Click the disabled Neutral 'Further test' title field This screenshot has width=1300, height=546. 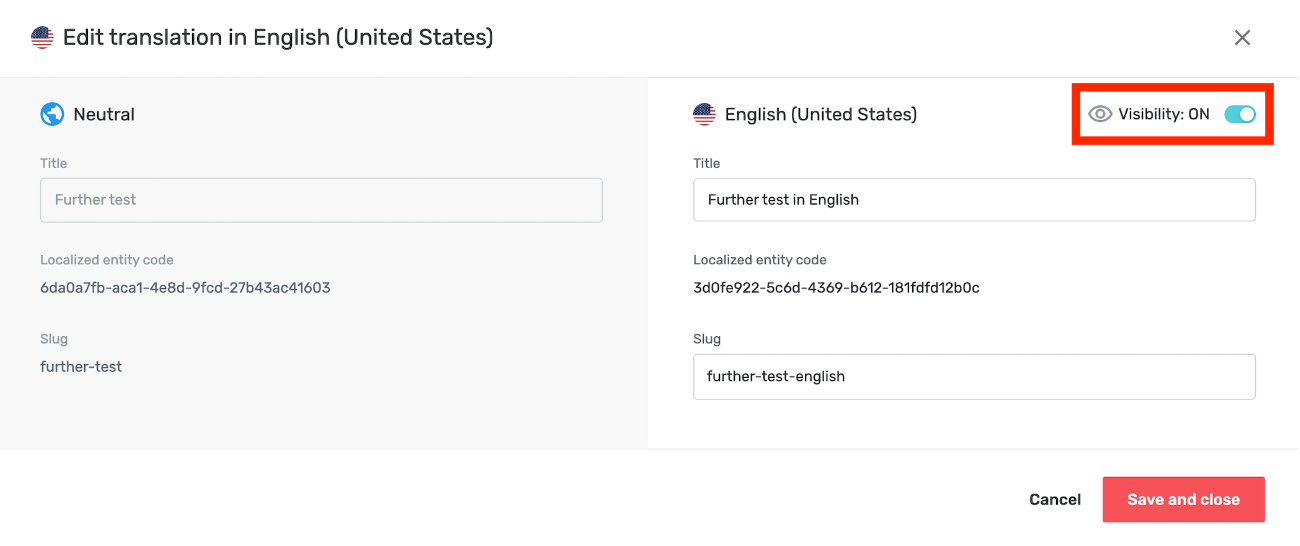pos(321,200)
